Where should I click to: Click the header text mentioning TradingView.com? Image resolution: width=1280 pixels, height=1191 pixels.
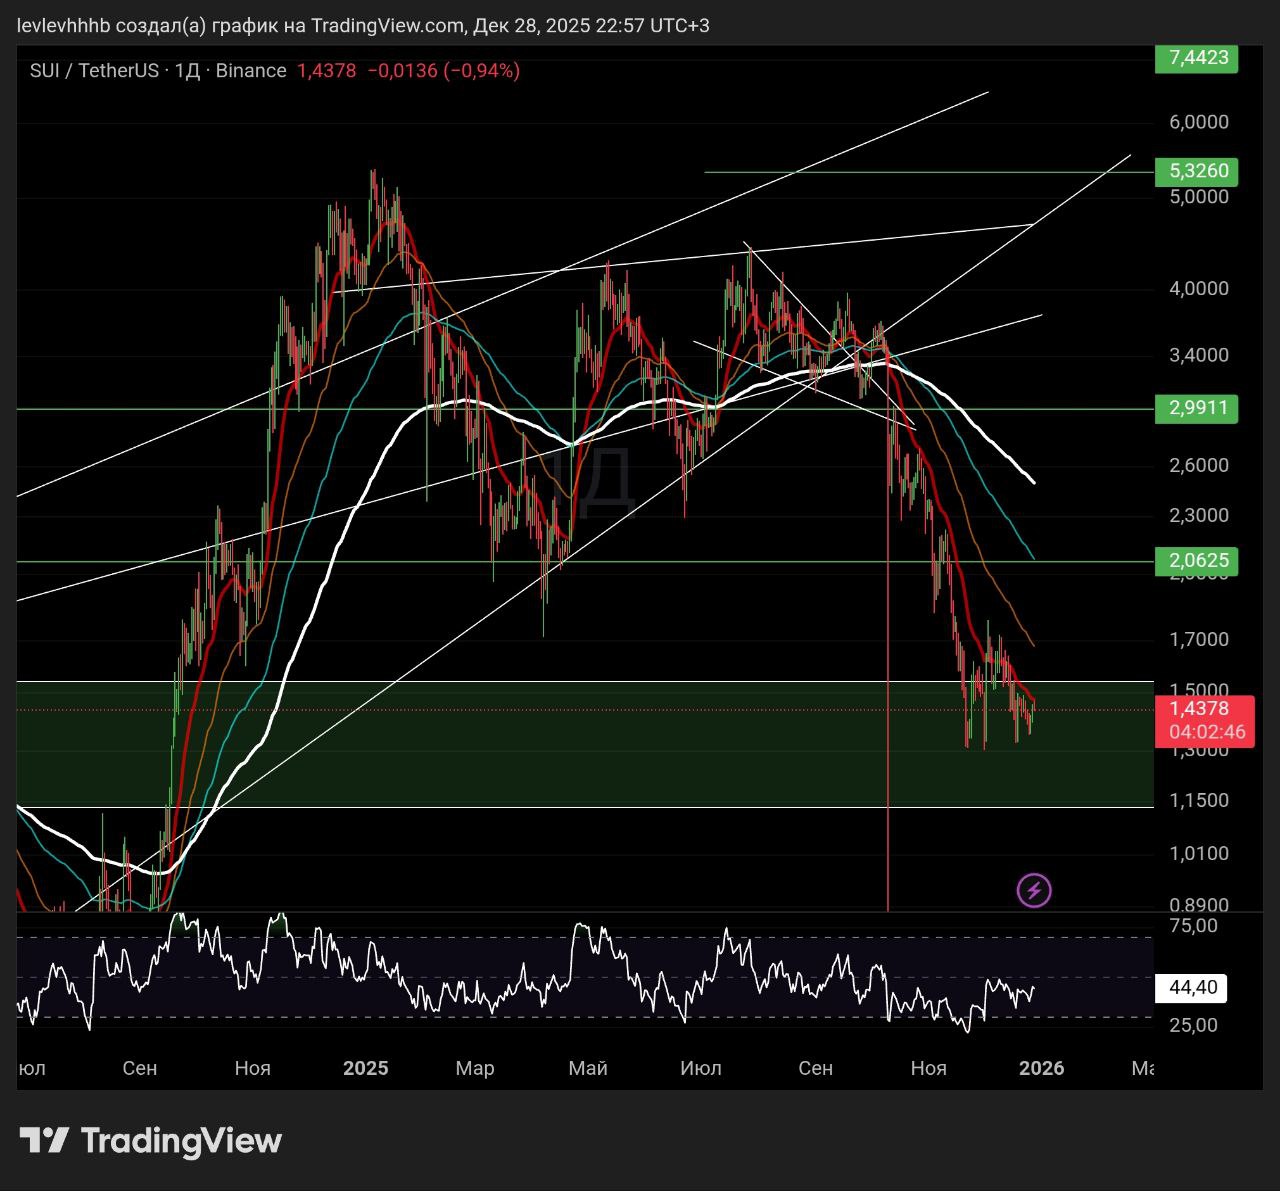[388, 25]
